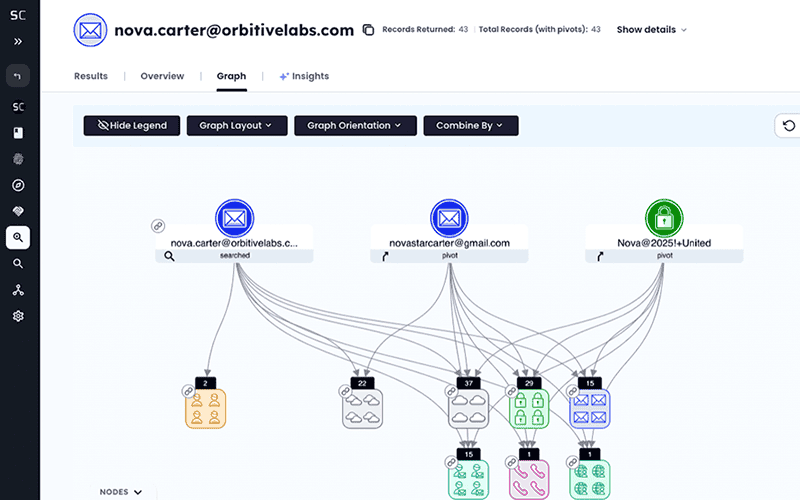Image resolution: width=800 pixels, height=500 pixels.
Task: Switch to the Results tab
Action: point(91,76)
